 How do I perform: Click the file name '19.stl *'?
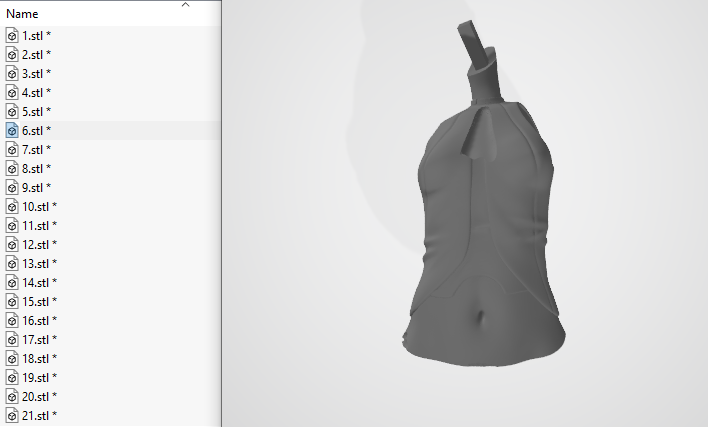(40, 377)
